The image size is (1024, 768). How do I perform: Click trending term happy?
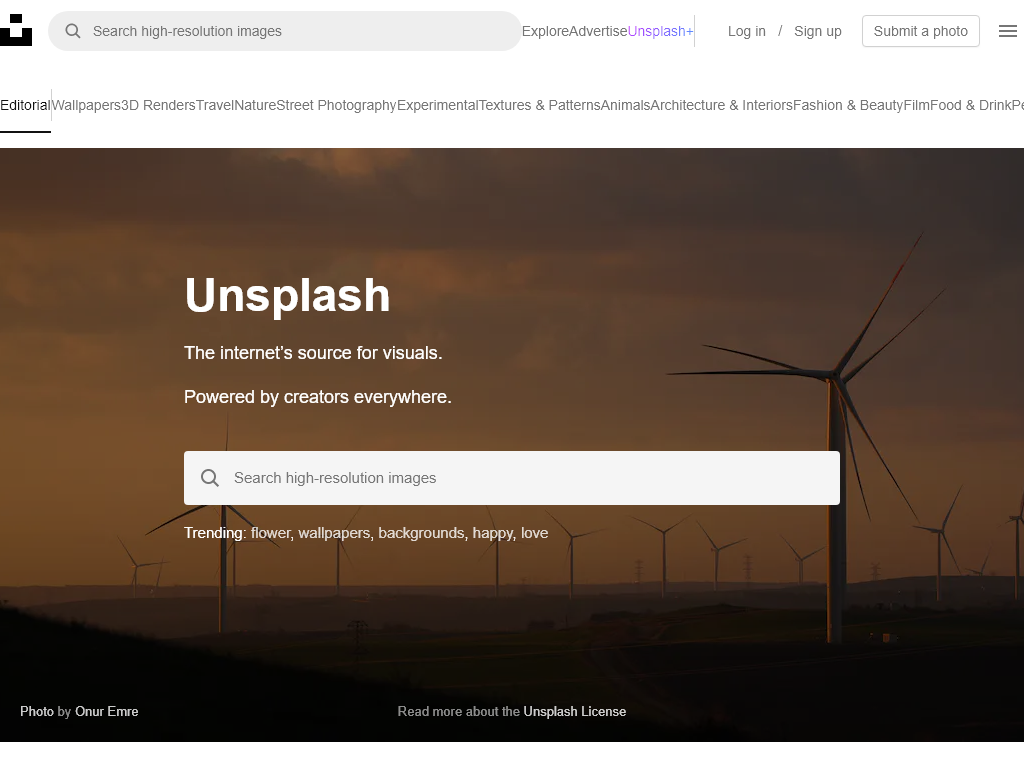point(492,533)
